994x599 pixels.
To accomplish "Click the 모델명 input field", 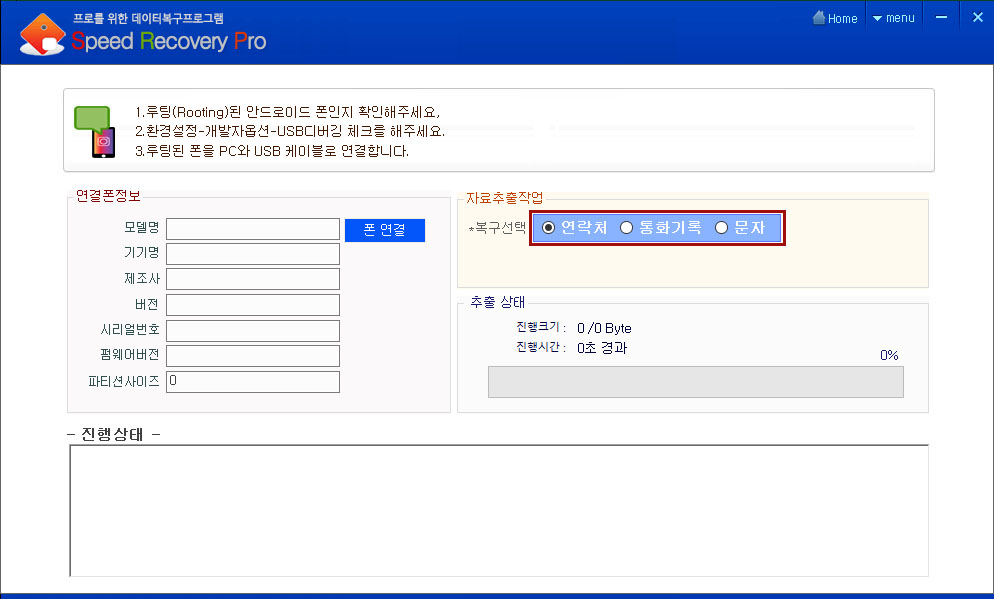I will coord(253,229).
